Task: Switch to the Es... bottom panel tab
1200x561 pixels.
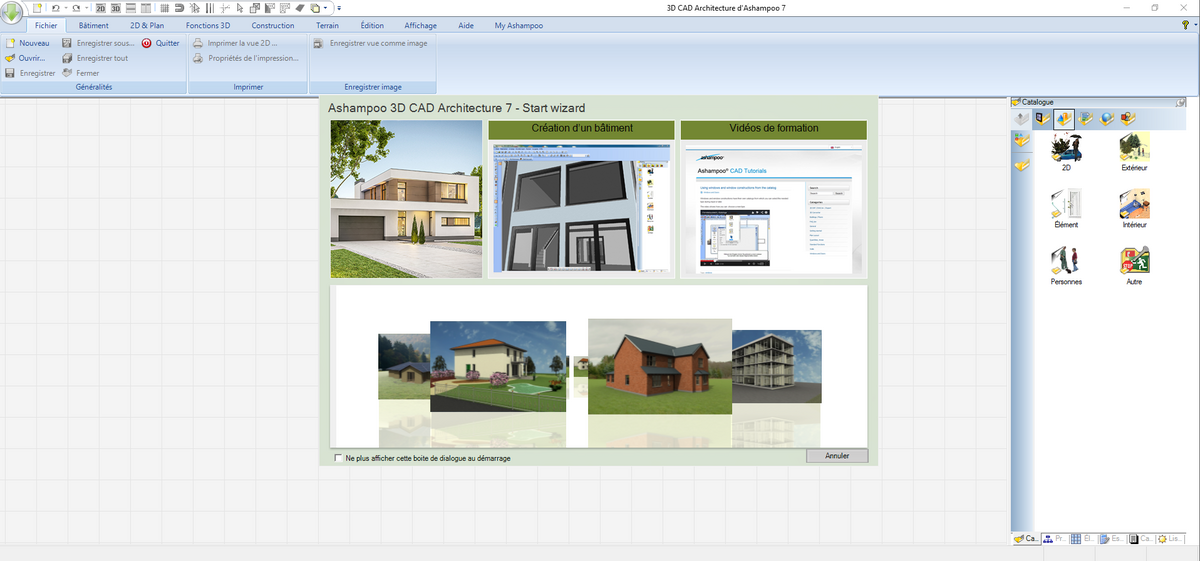Action: tap(1112, 538)
